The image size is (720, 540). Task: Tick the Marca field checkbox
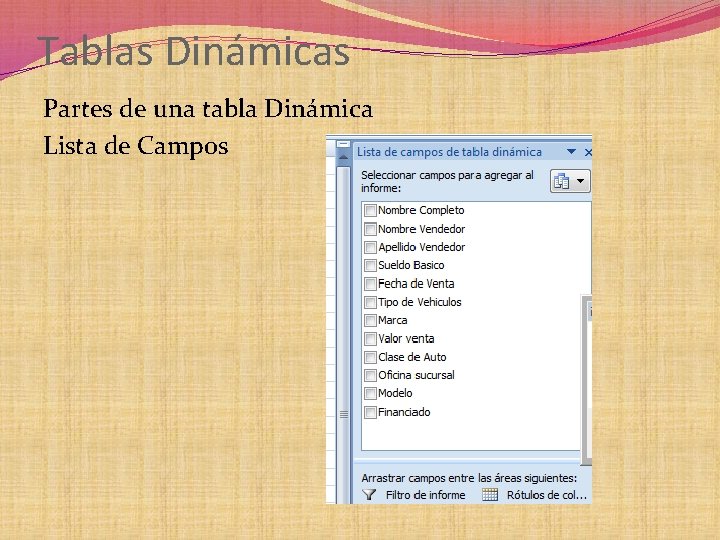pyautogui.click(x=370, y=320)
